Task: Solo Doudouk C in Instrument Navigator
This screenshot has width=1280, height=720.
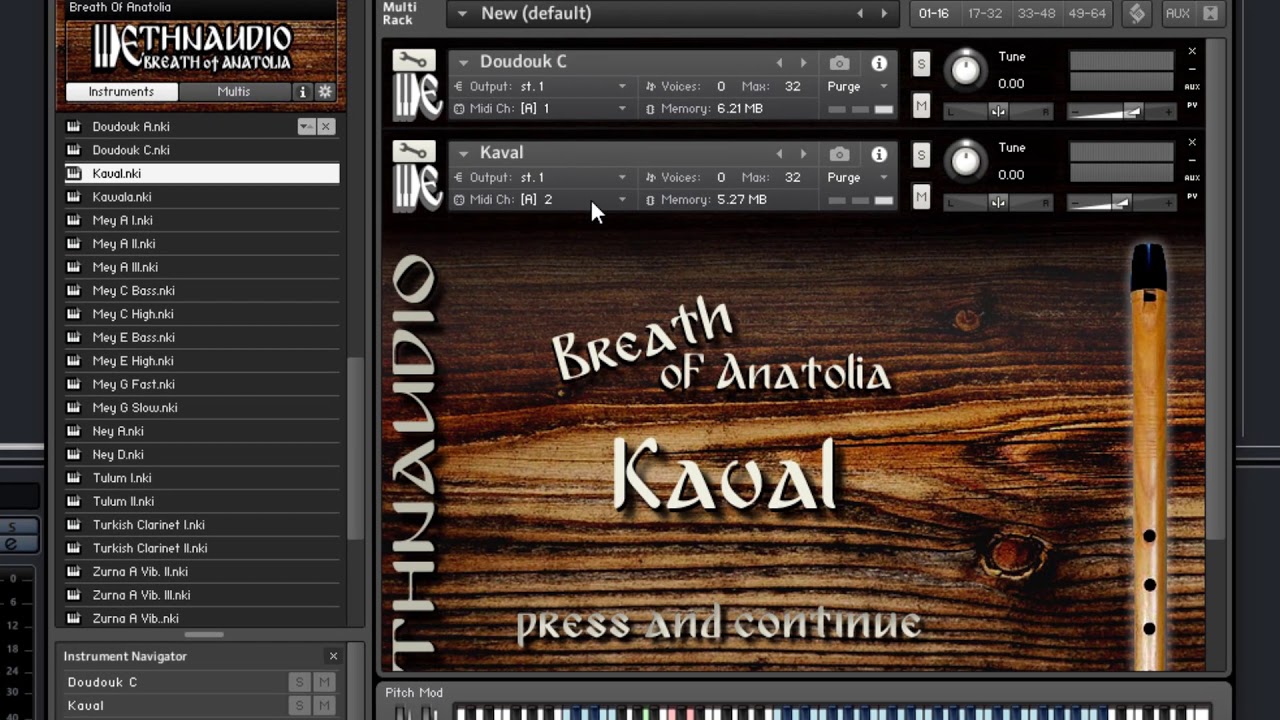Action: pyautogui.click(x=298, y=682)
